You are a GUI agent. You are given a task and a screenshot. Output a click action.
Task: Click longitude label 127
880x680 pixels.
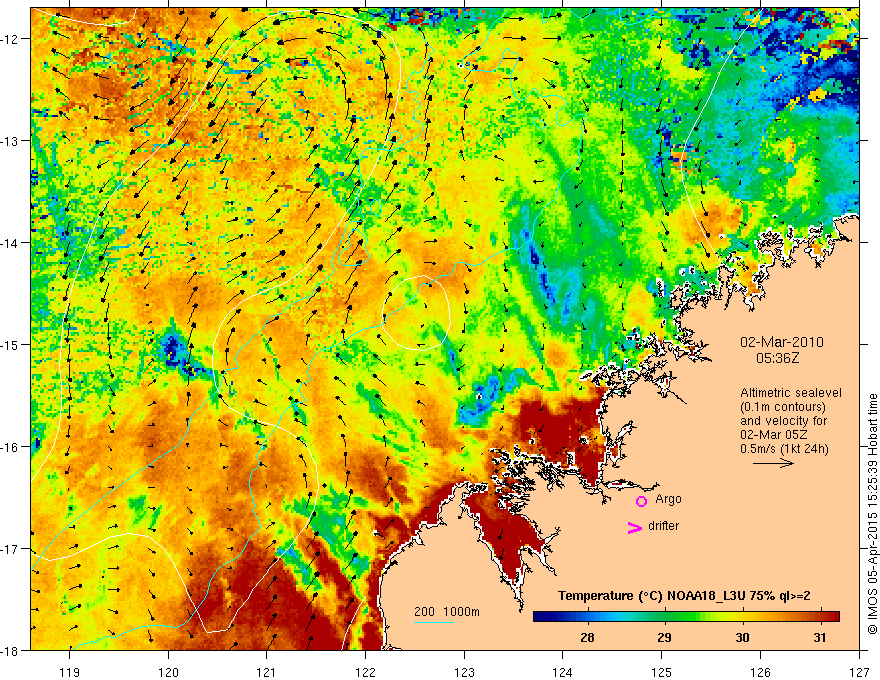tap(859, 672)
